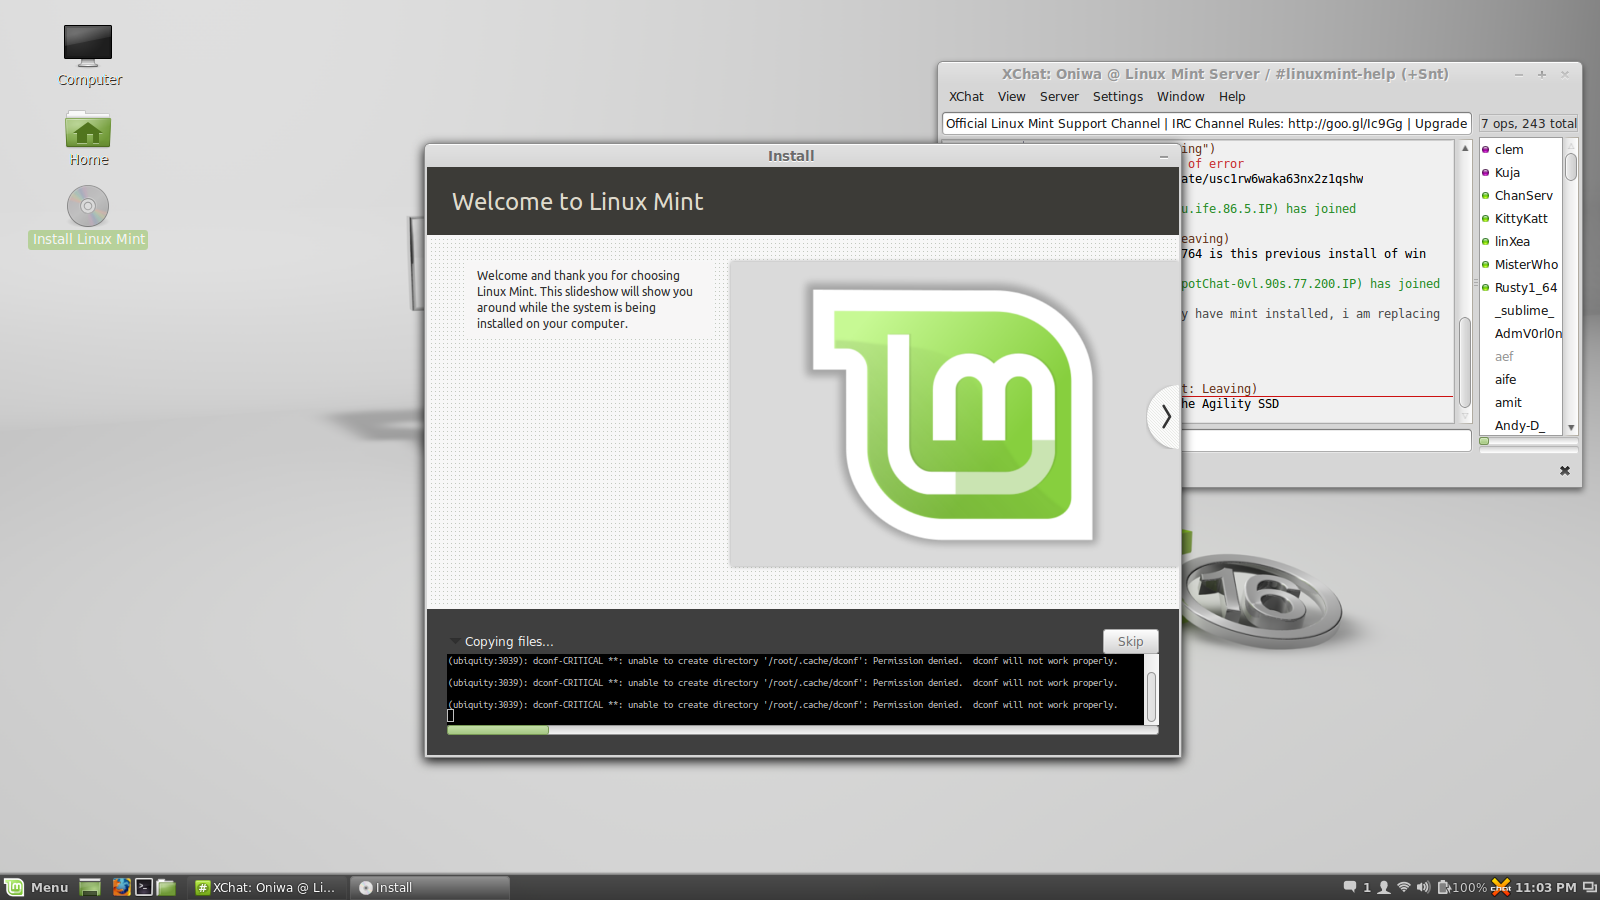Open the Settings menu in XChat

point(1117,97)
